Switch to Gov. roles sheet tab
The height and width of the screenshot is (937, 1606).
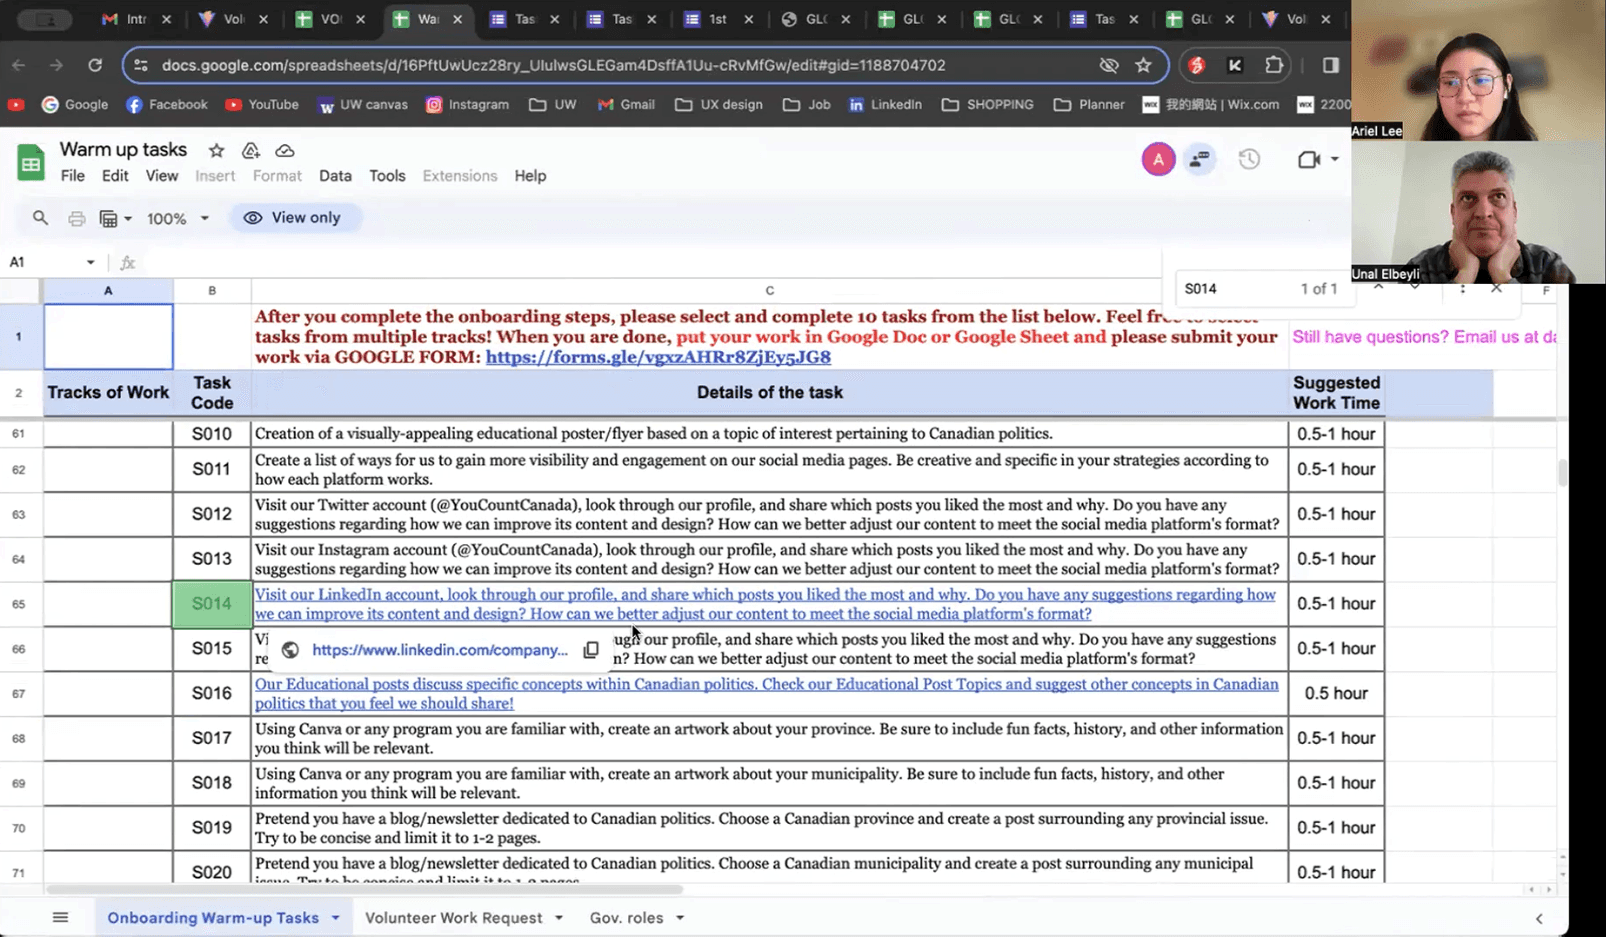pyautogui.click(x=626, y=918)
